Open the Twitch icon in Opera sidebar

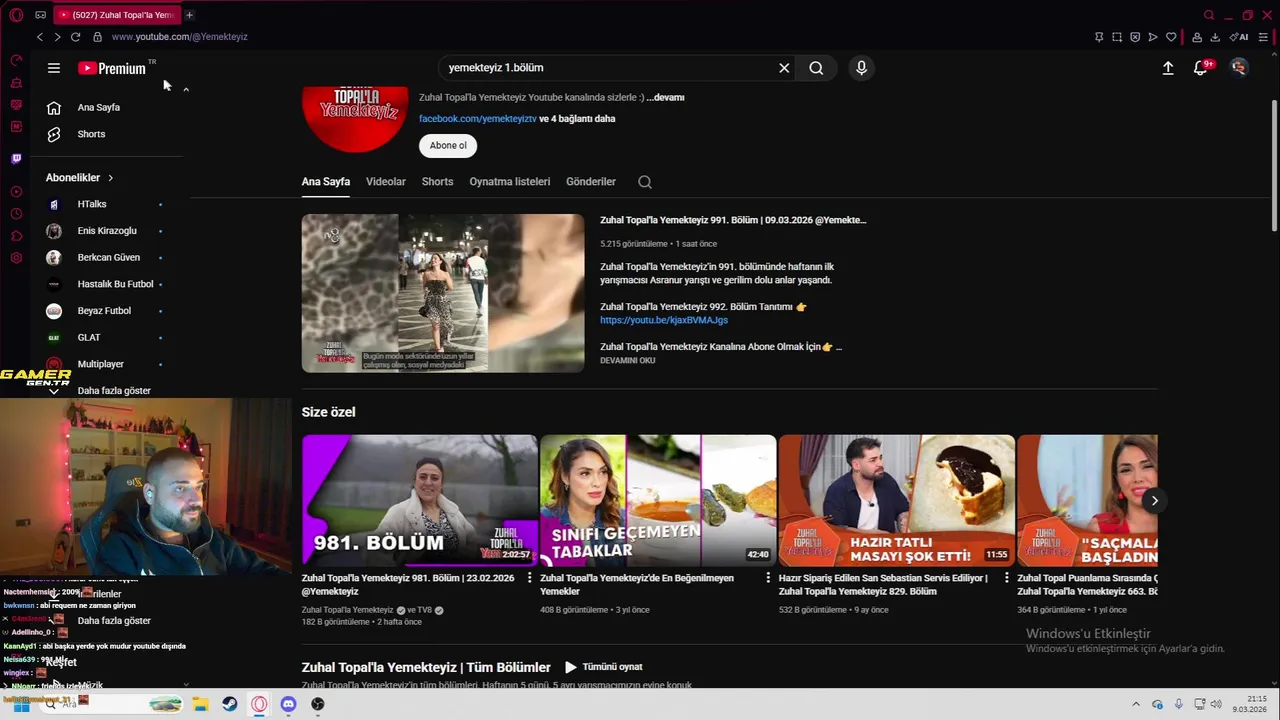coord(16,158)
